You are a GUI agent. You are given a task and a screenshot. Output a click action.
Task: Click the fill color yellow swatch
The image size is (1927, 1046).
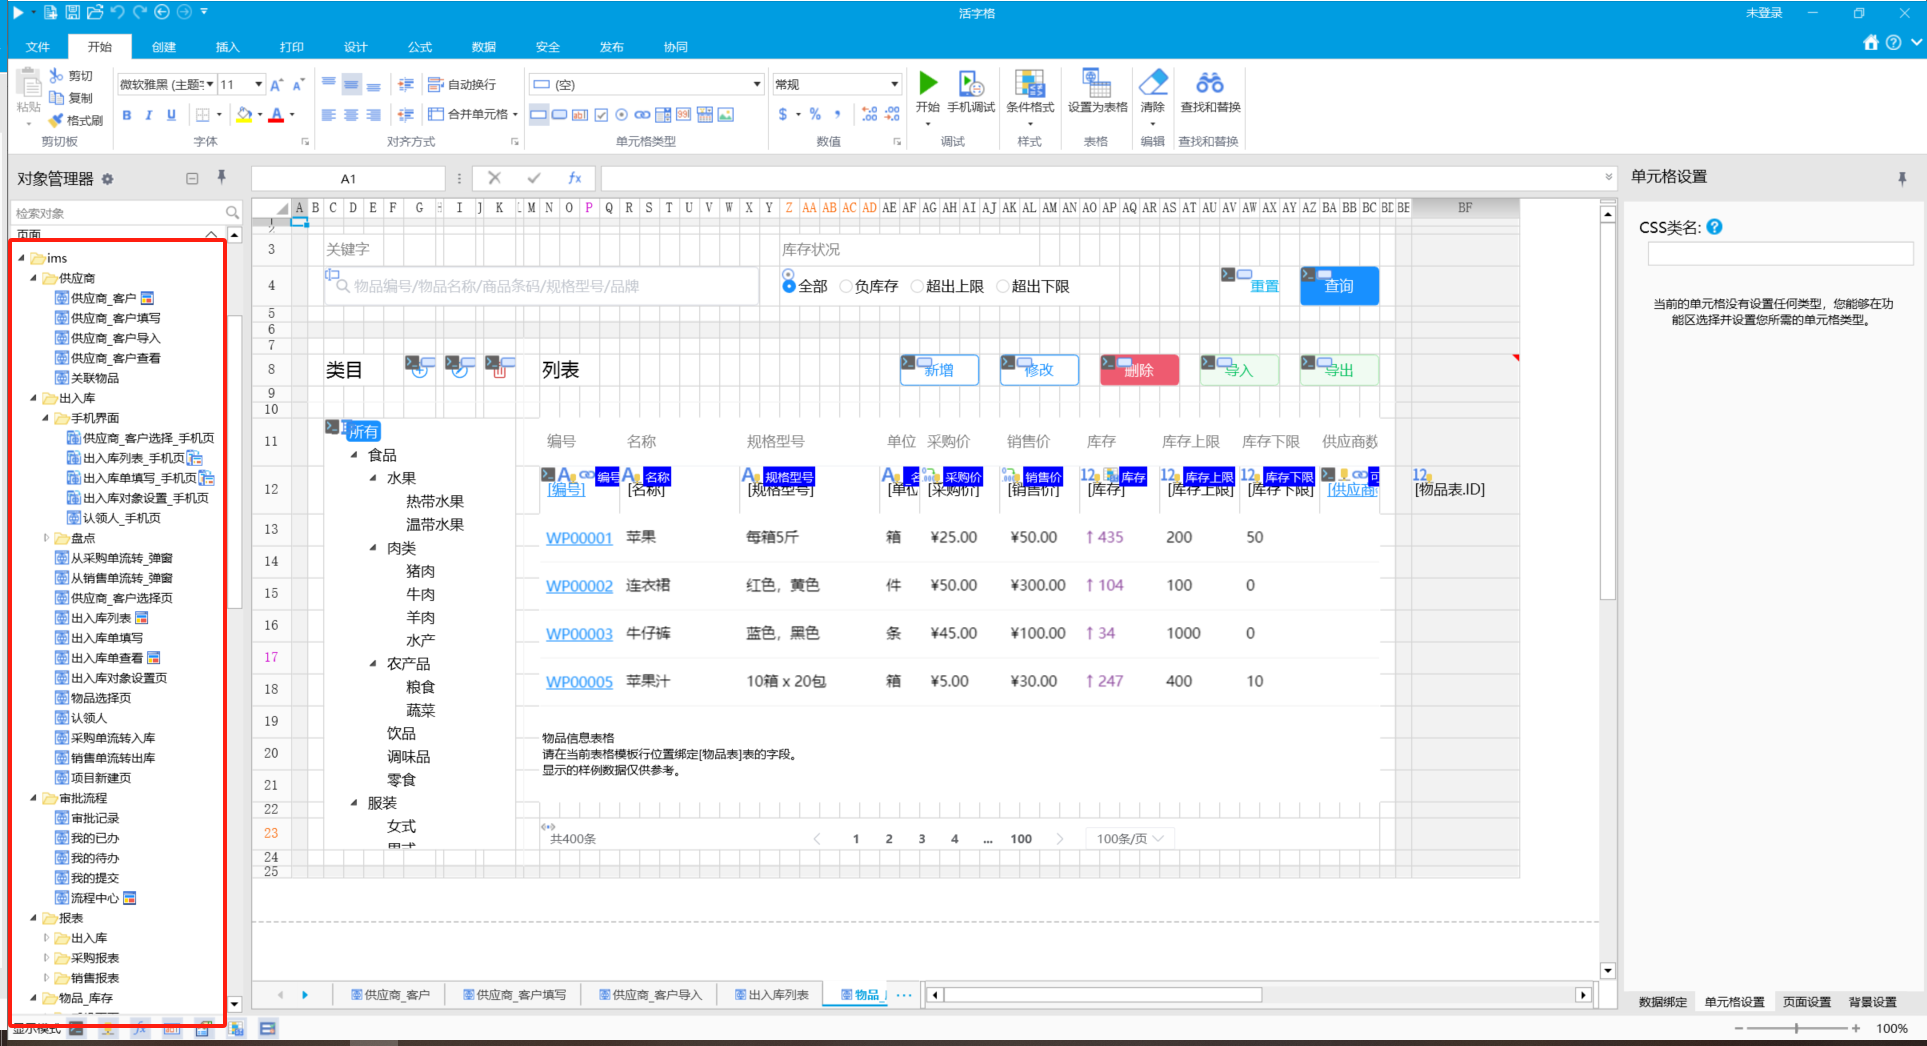[243, 115]
